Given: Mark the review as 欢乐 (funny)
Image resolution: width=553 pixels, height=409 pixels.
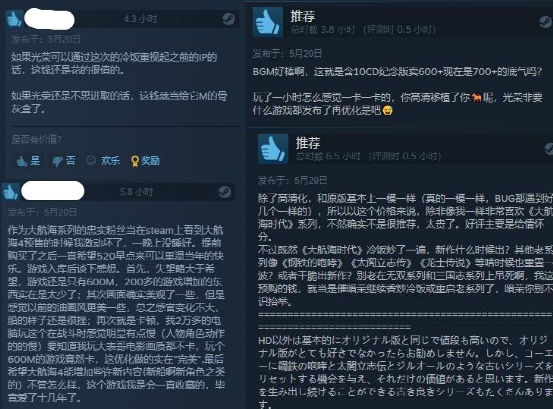Looking at the screenshot, I should pyautogui.click(x=103, y=161).
